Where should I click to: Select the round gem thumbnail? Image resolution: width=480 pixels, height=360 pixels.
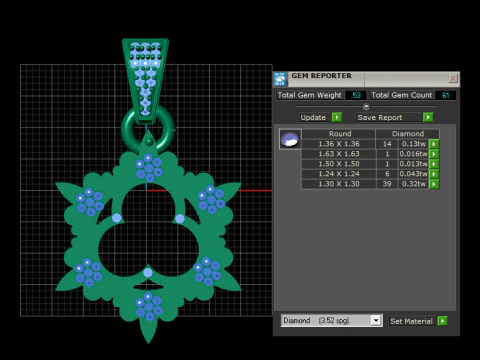(x=290, y=139)
